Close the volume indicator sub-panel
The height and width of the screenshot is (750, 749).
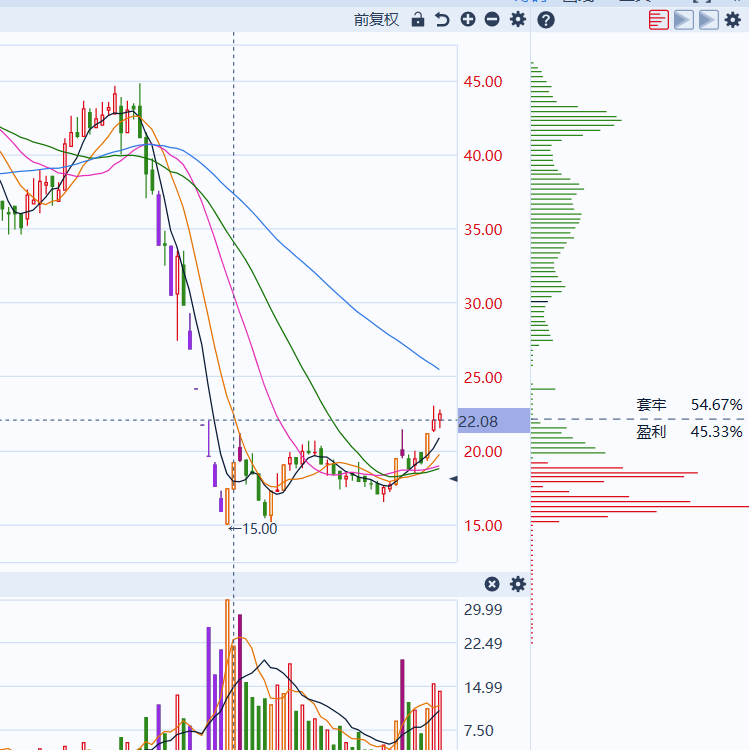[x=492, y=584]
